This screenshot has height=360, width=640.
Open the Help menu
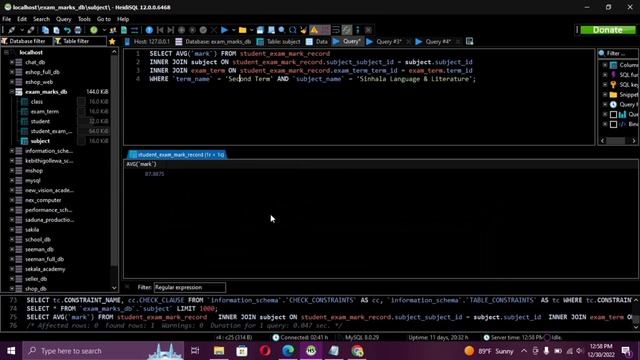[x=123, y=19]
